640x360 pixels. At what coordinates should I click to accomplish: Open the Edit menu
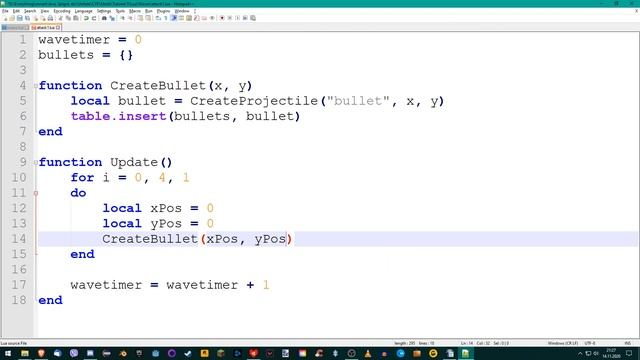click(x=16, y=11)
